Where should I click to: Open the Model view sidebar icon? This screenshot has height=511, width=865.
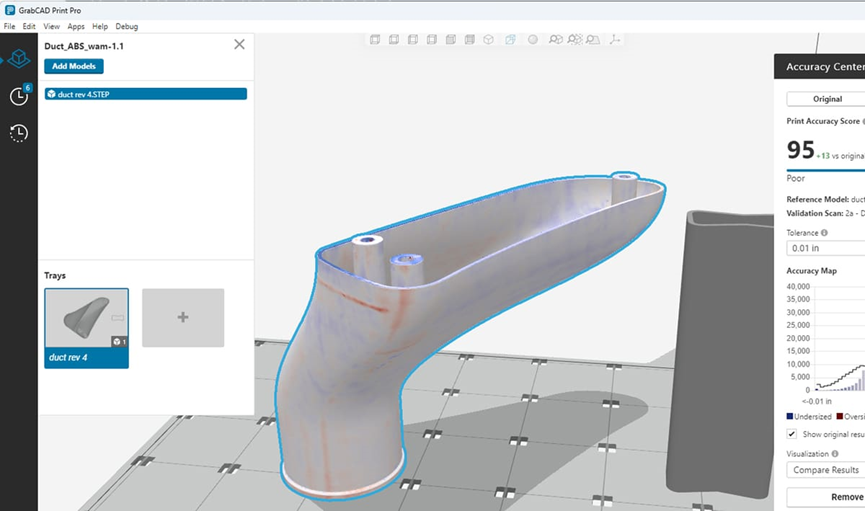tap(18, 58)
